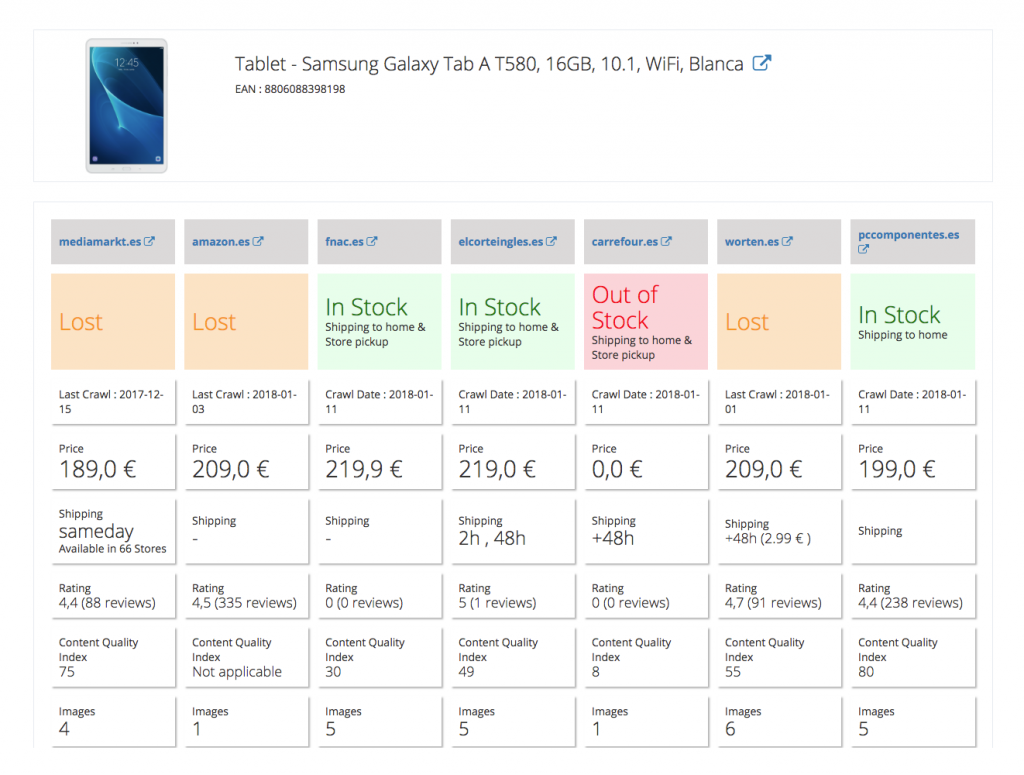Click the 4,4 (88 reviews) rating
1024x775 pixels.
tap(107, 603)
